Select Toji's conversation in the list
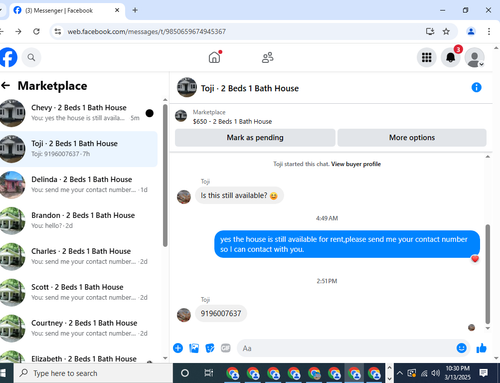 coord(79,149)
